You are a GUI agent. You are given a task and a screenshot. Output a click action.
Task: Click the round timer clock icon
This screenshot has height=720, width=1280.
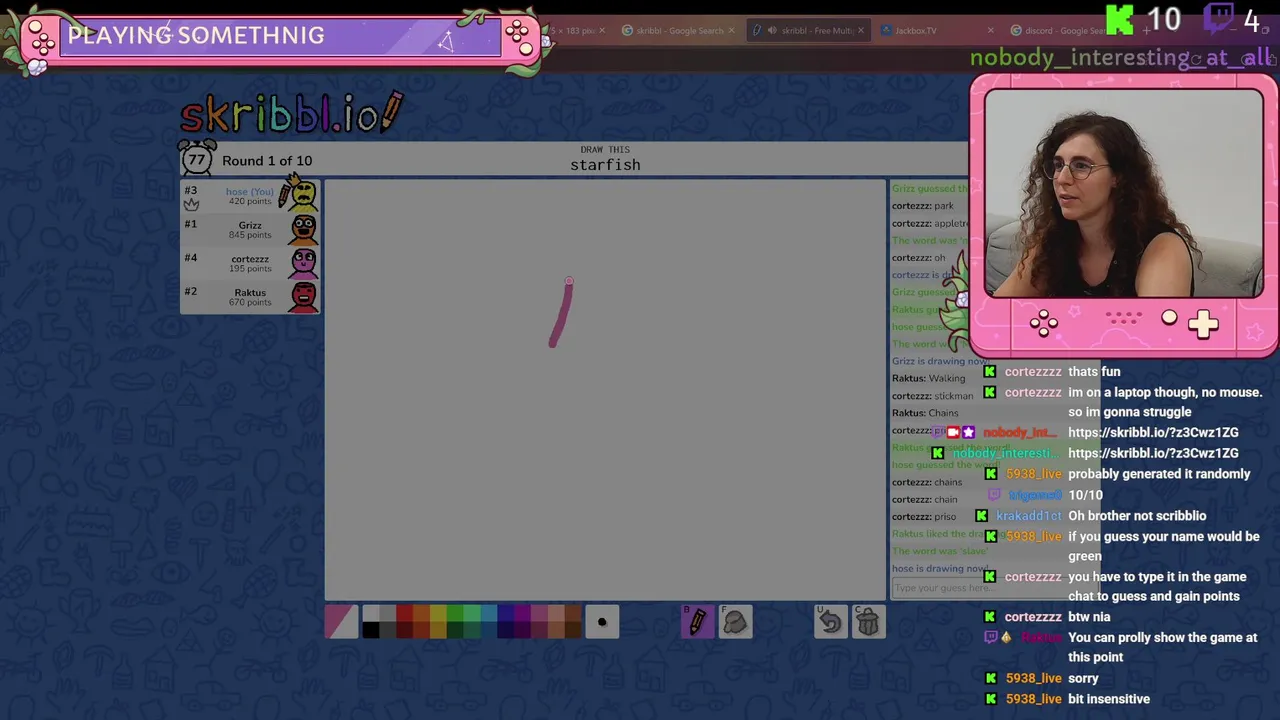[x=197, y=159]
